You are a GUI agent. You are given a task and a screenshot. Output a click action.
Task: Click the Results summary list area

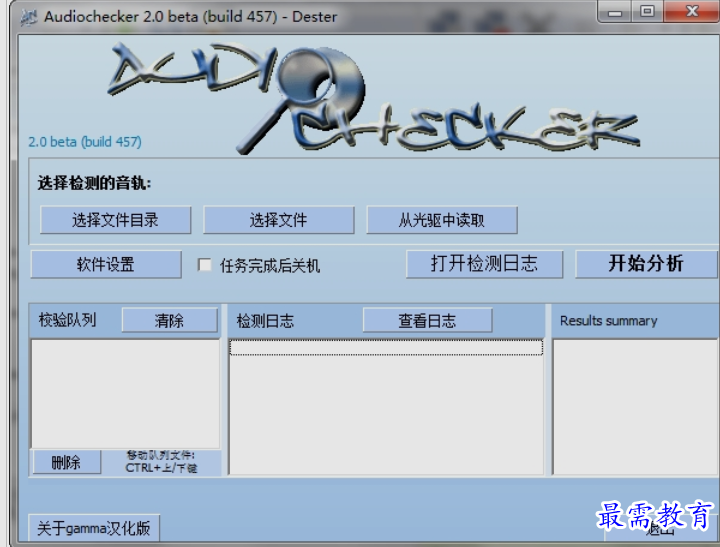tap(635, 407)
